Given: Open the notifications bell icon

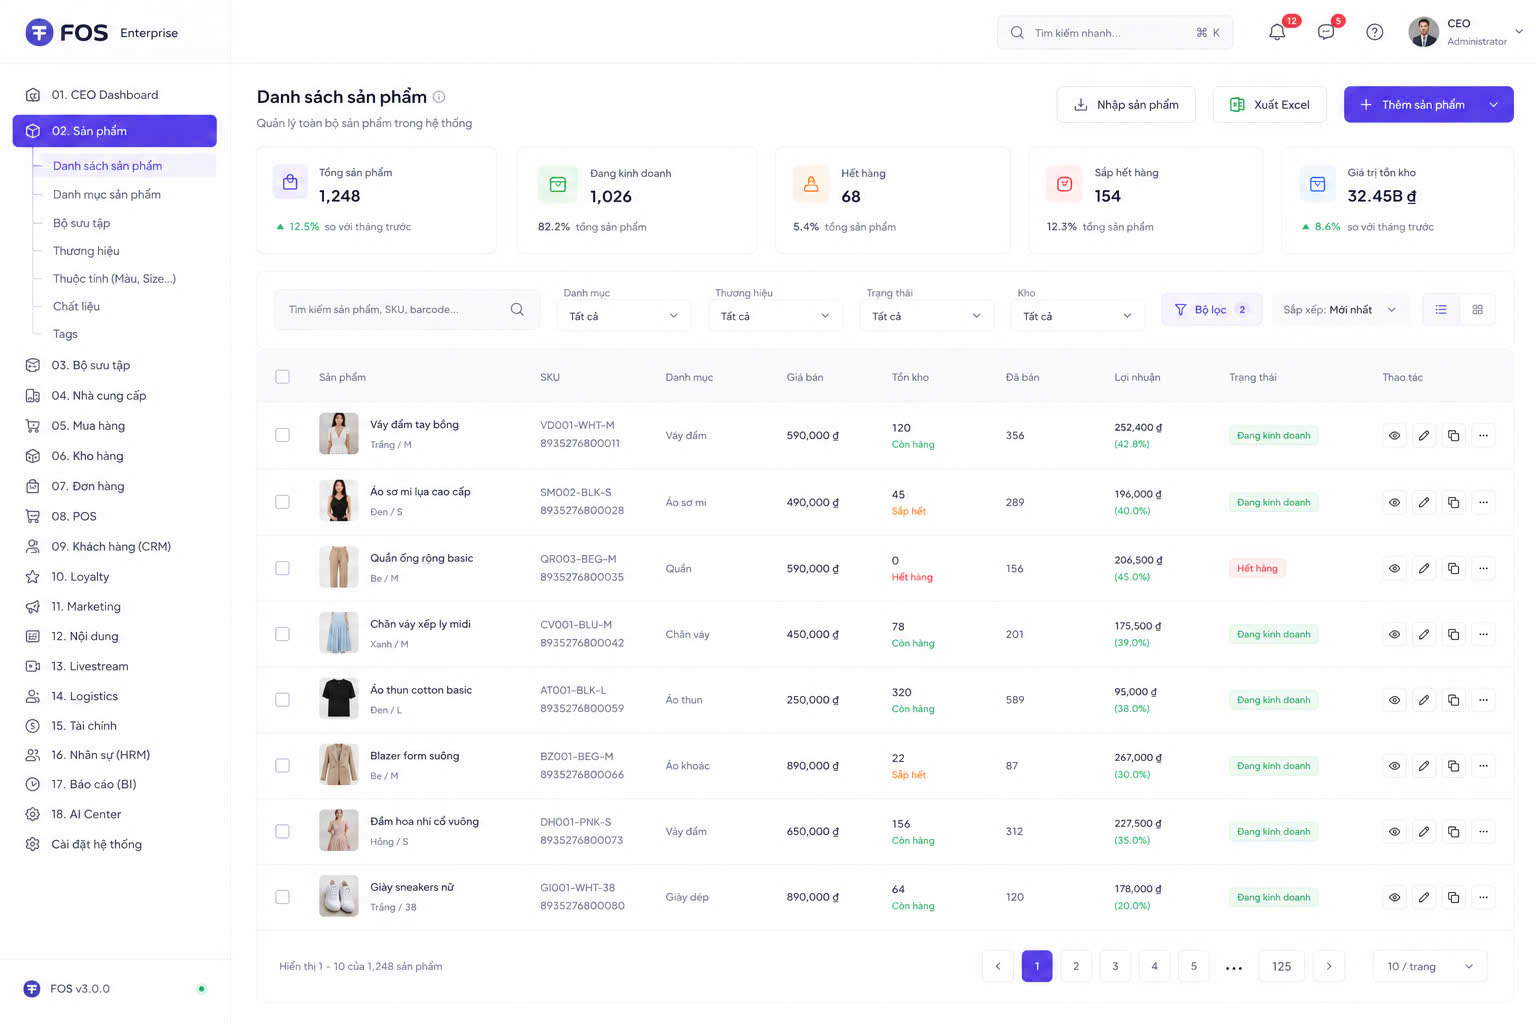Looking at the screenshot, I should pyautogui.click(x=1277, y=32).
